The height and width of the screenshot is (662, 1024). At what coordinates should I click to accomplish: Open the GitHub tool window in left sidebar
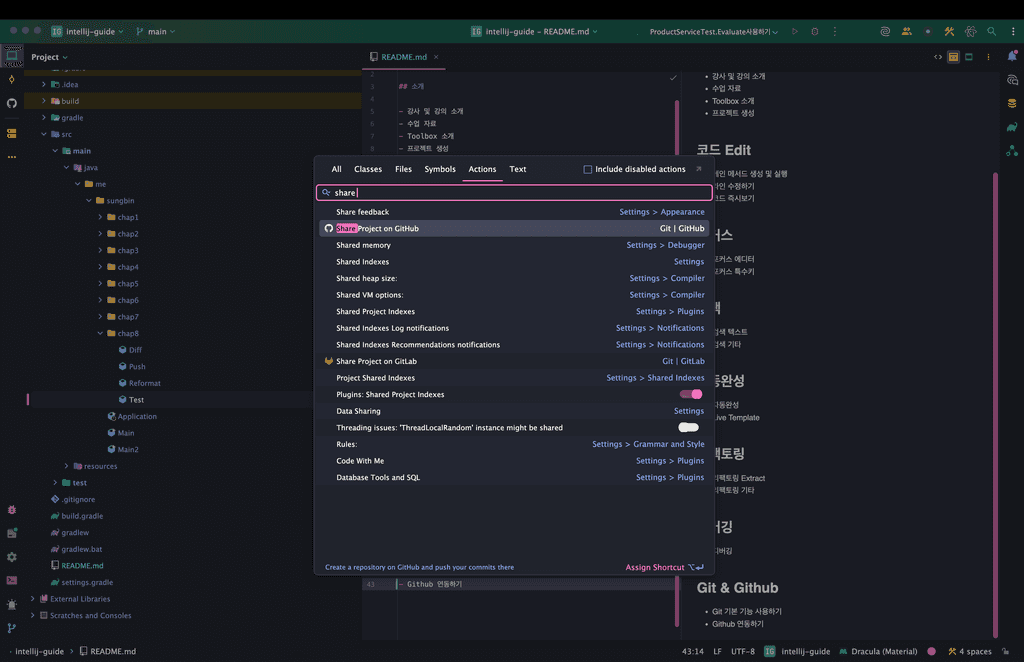[x=12, y=103]
